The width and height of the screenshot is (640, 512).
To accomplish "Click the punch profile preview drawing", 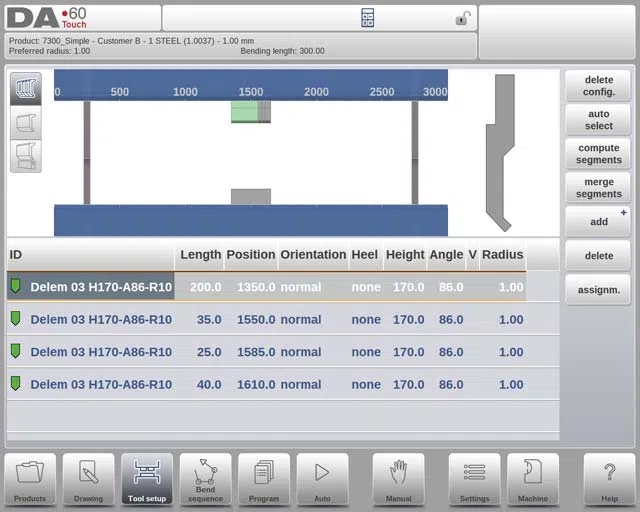I will (x=500, y=153).
